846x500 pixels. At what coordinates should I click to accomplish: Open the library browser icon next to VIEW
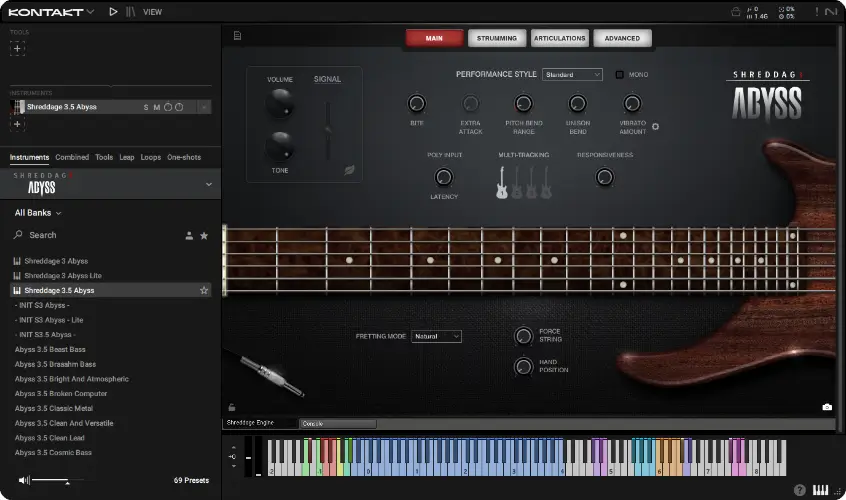[130, 12]
